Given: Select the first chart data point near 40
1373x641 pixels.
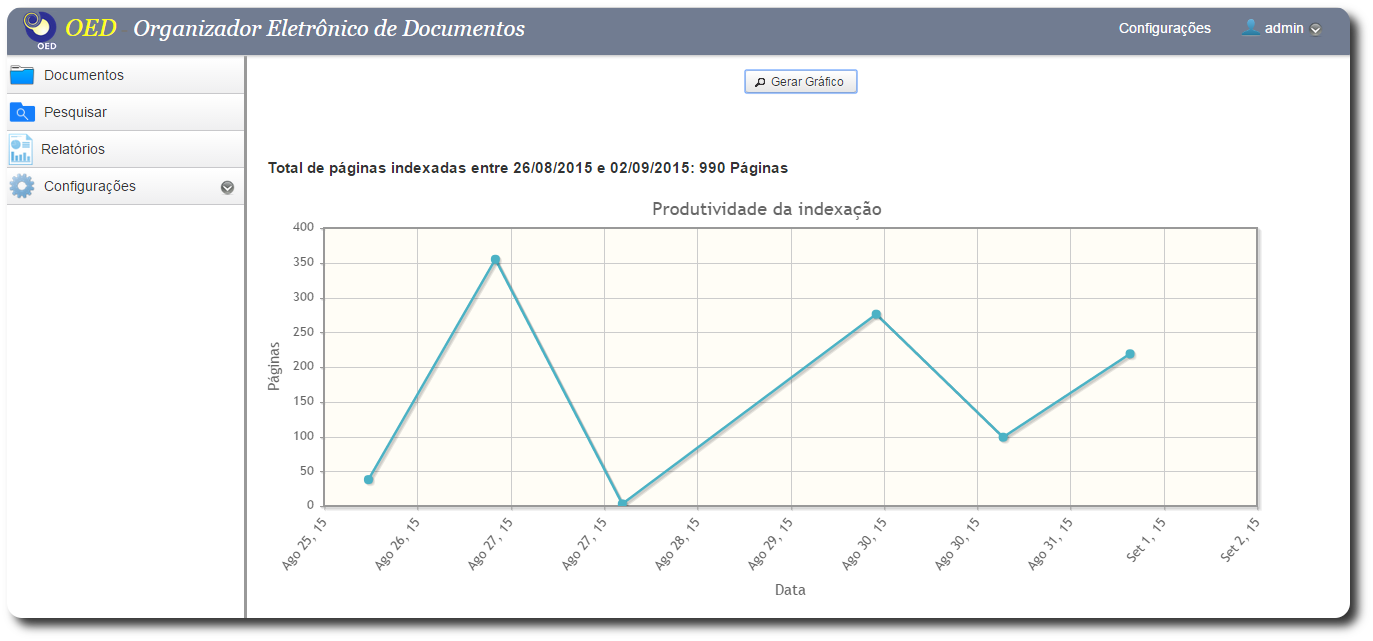Looking at the screenshot, I should tap(369, 480).
